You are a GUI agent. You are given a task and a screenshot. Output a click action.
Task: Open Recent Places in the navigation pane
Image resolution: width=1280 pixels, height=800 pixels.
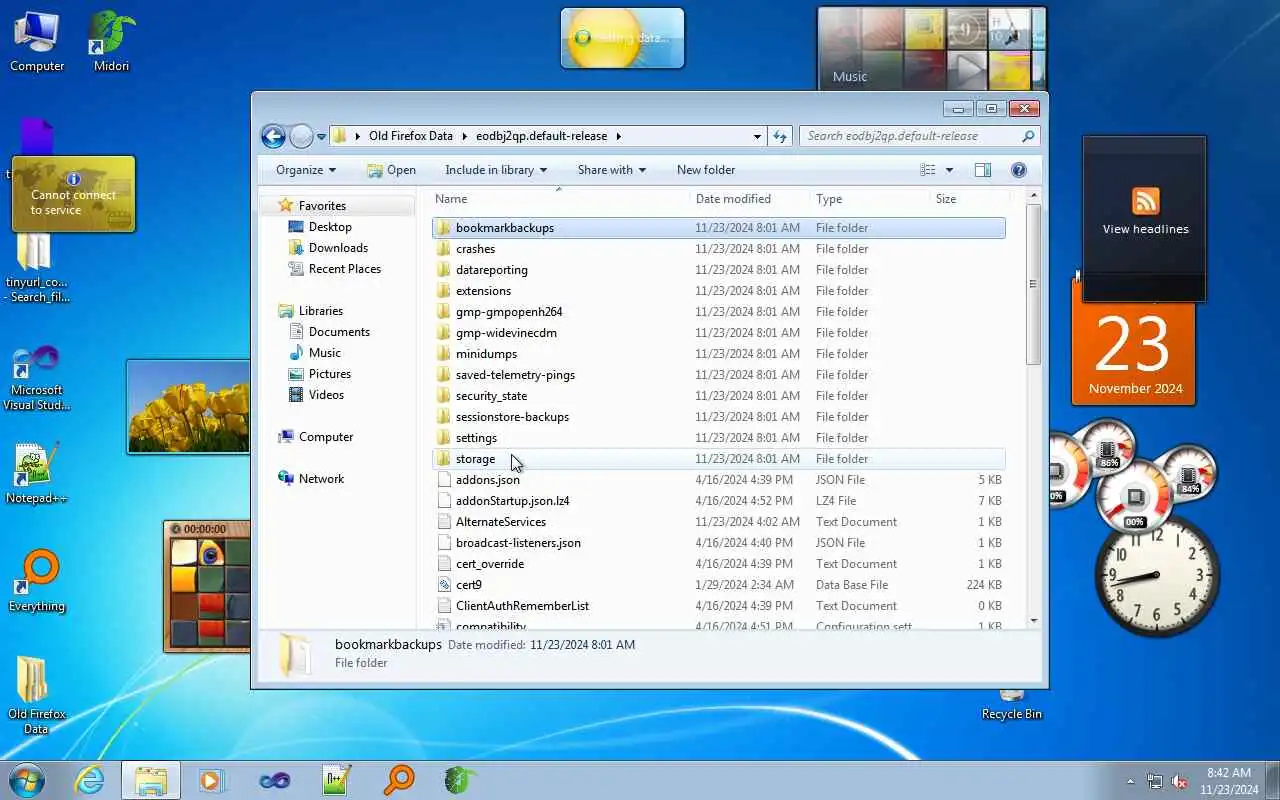coord(344,269)
